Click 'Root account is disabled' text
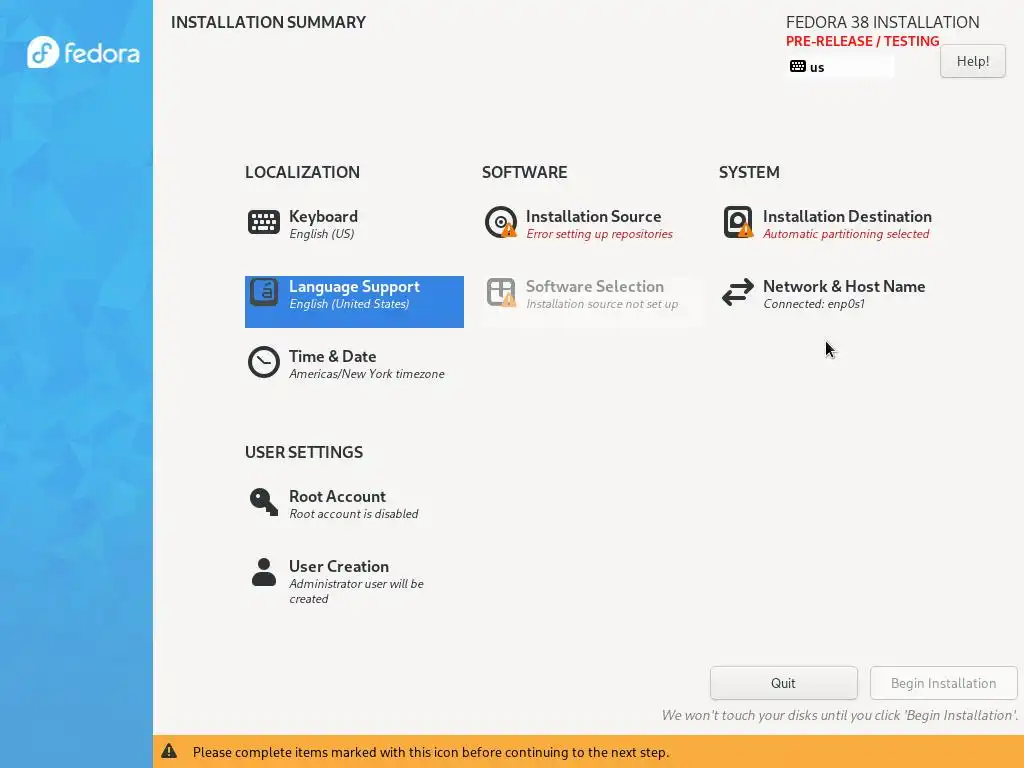The width and height of the screenshot is (1024, 768). 353,513
